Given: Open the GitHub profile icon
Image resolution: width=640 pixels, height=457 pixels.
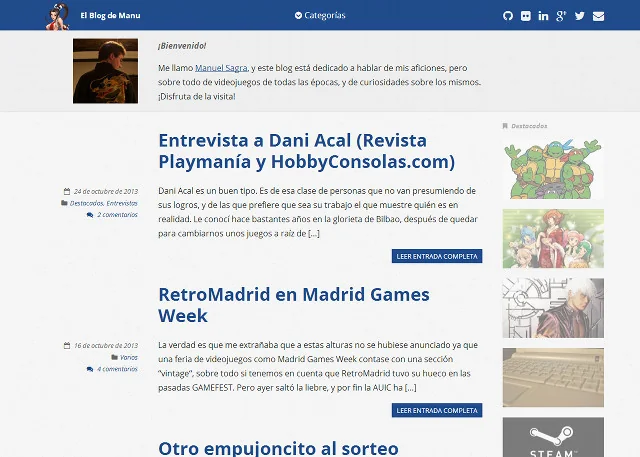Looking at the screenshot, I should point(508,16).
